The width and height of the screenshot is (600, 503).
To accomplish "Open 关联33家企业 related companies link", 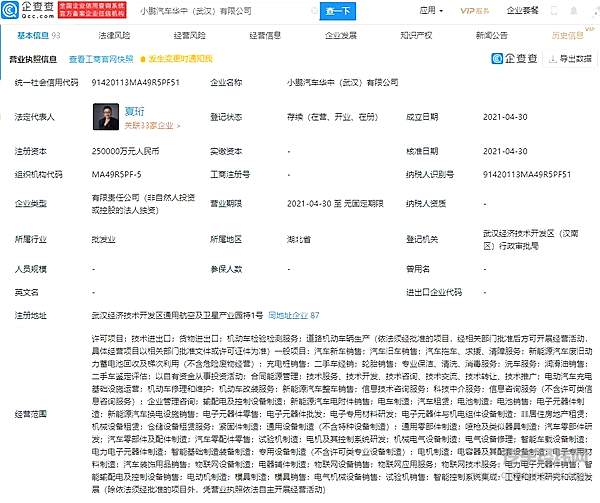I will click(152, 125).
